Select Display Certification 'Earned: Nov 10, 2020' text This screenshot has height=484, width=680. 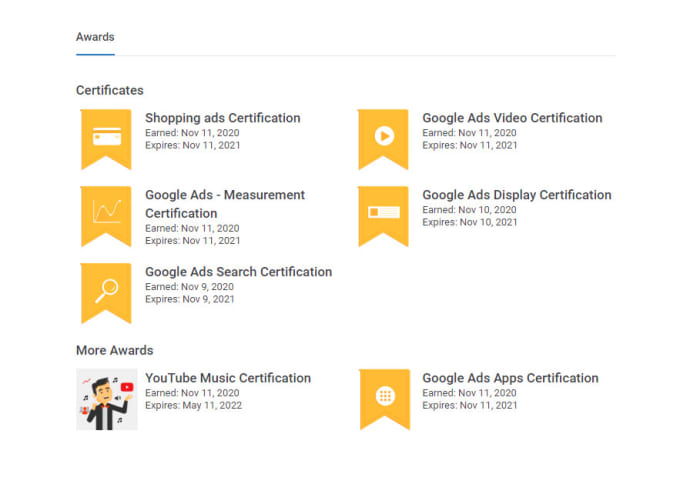[469, 210]
